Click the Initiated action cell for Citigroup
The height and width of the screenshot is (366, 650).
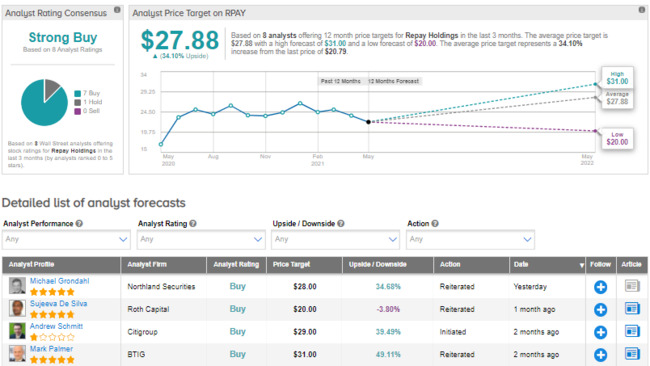[x=453, y=332]
